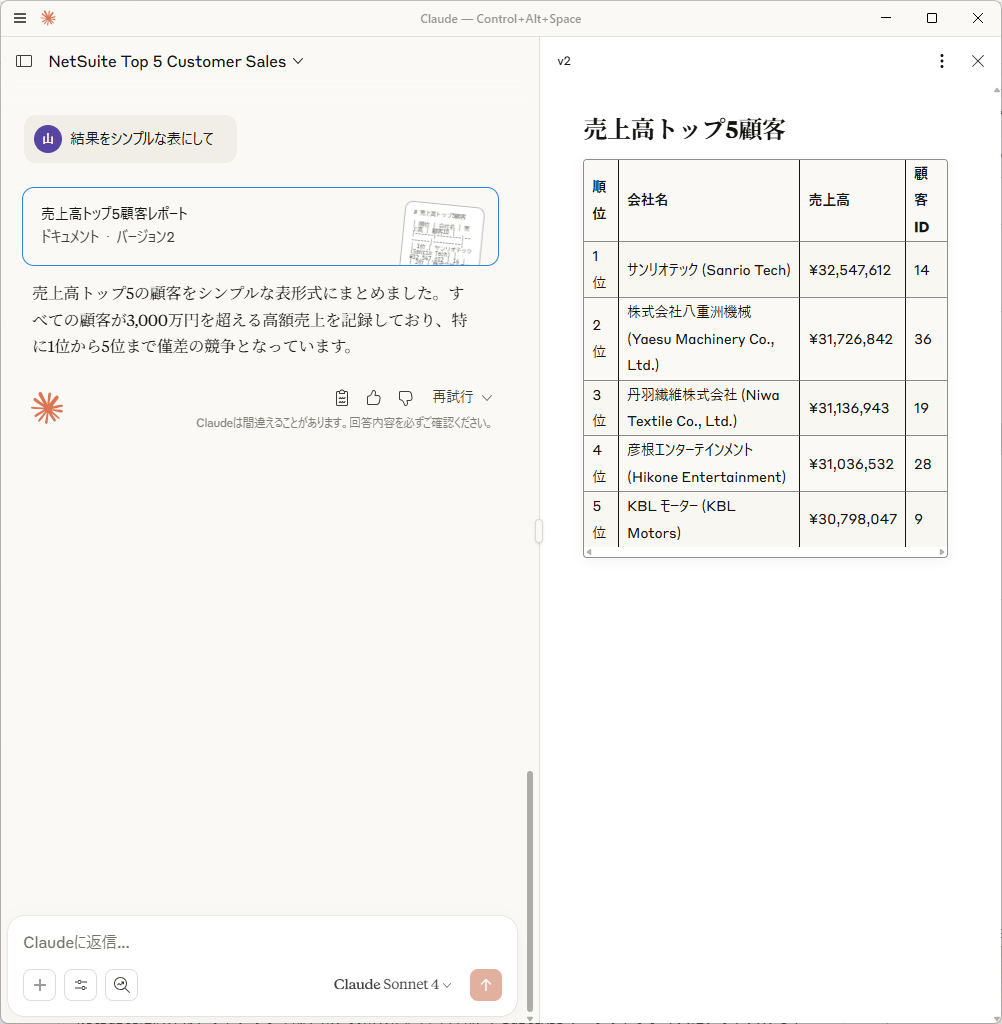Click the document preview thumbnail in the card

click(x=443, y=233)
